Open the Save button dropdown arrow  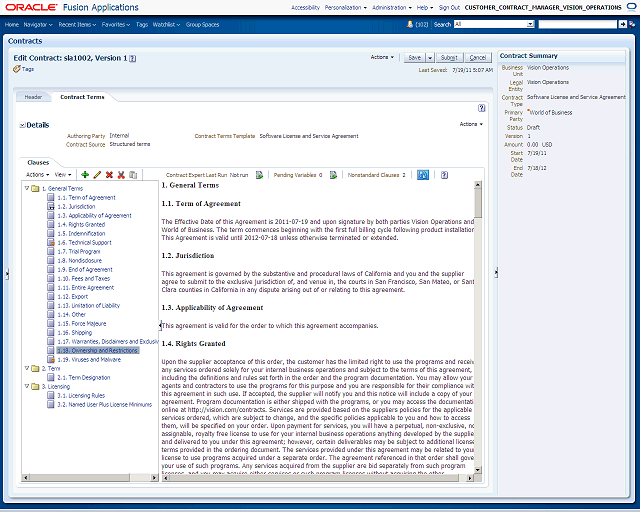430,58
